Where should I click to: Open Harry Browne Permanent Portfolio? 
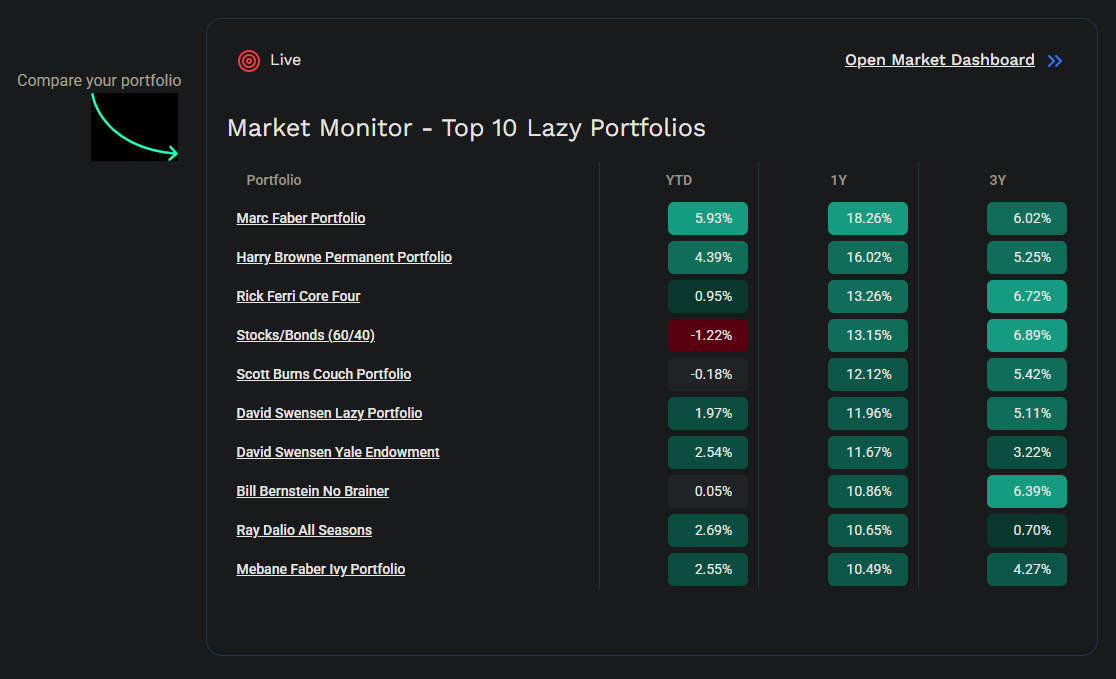click(343, 257)
